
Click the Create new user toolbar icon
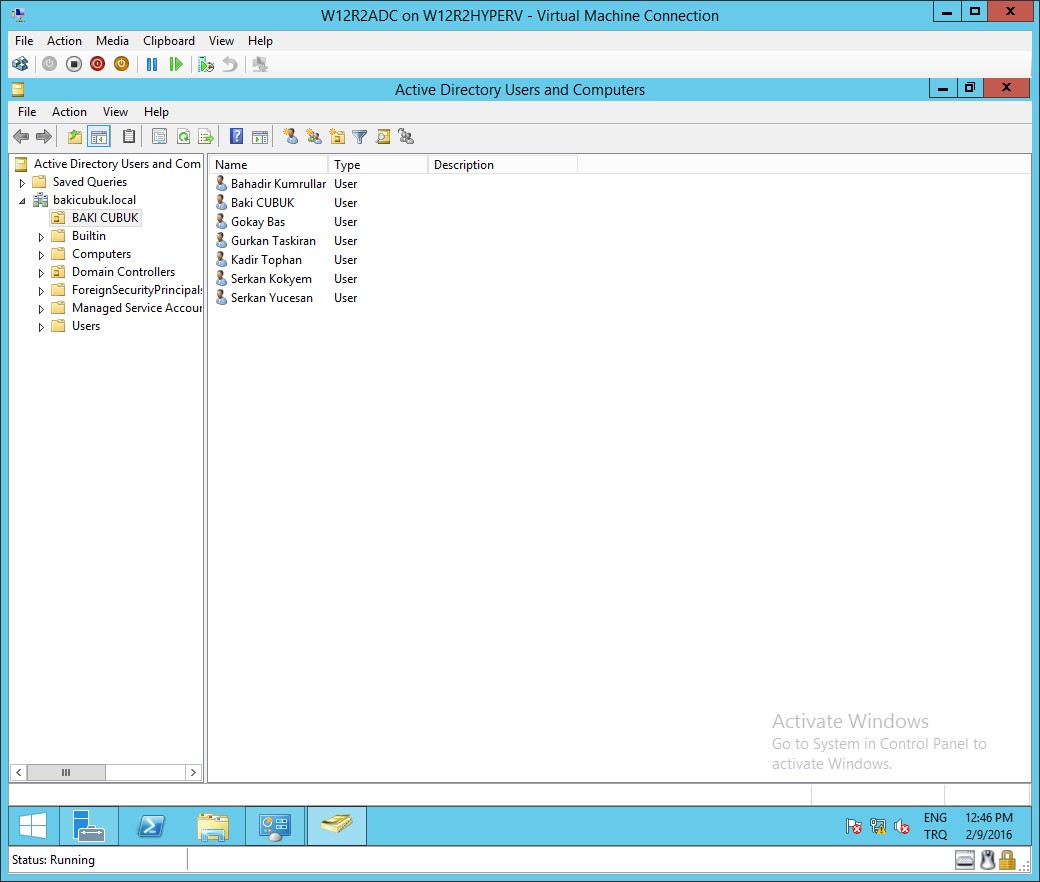point(290,137)
